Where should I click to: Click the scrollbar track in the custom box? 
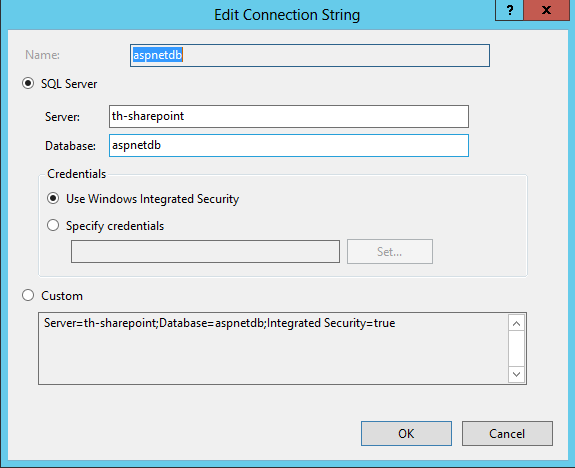(x=516, y=348)
